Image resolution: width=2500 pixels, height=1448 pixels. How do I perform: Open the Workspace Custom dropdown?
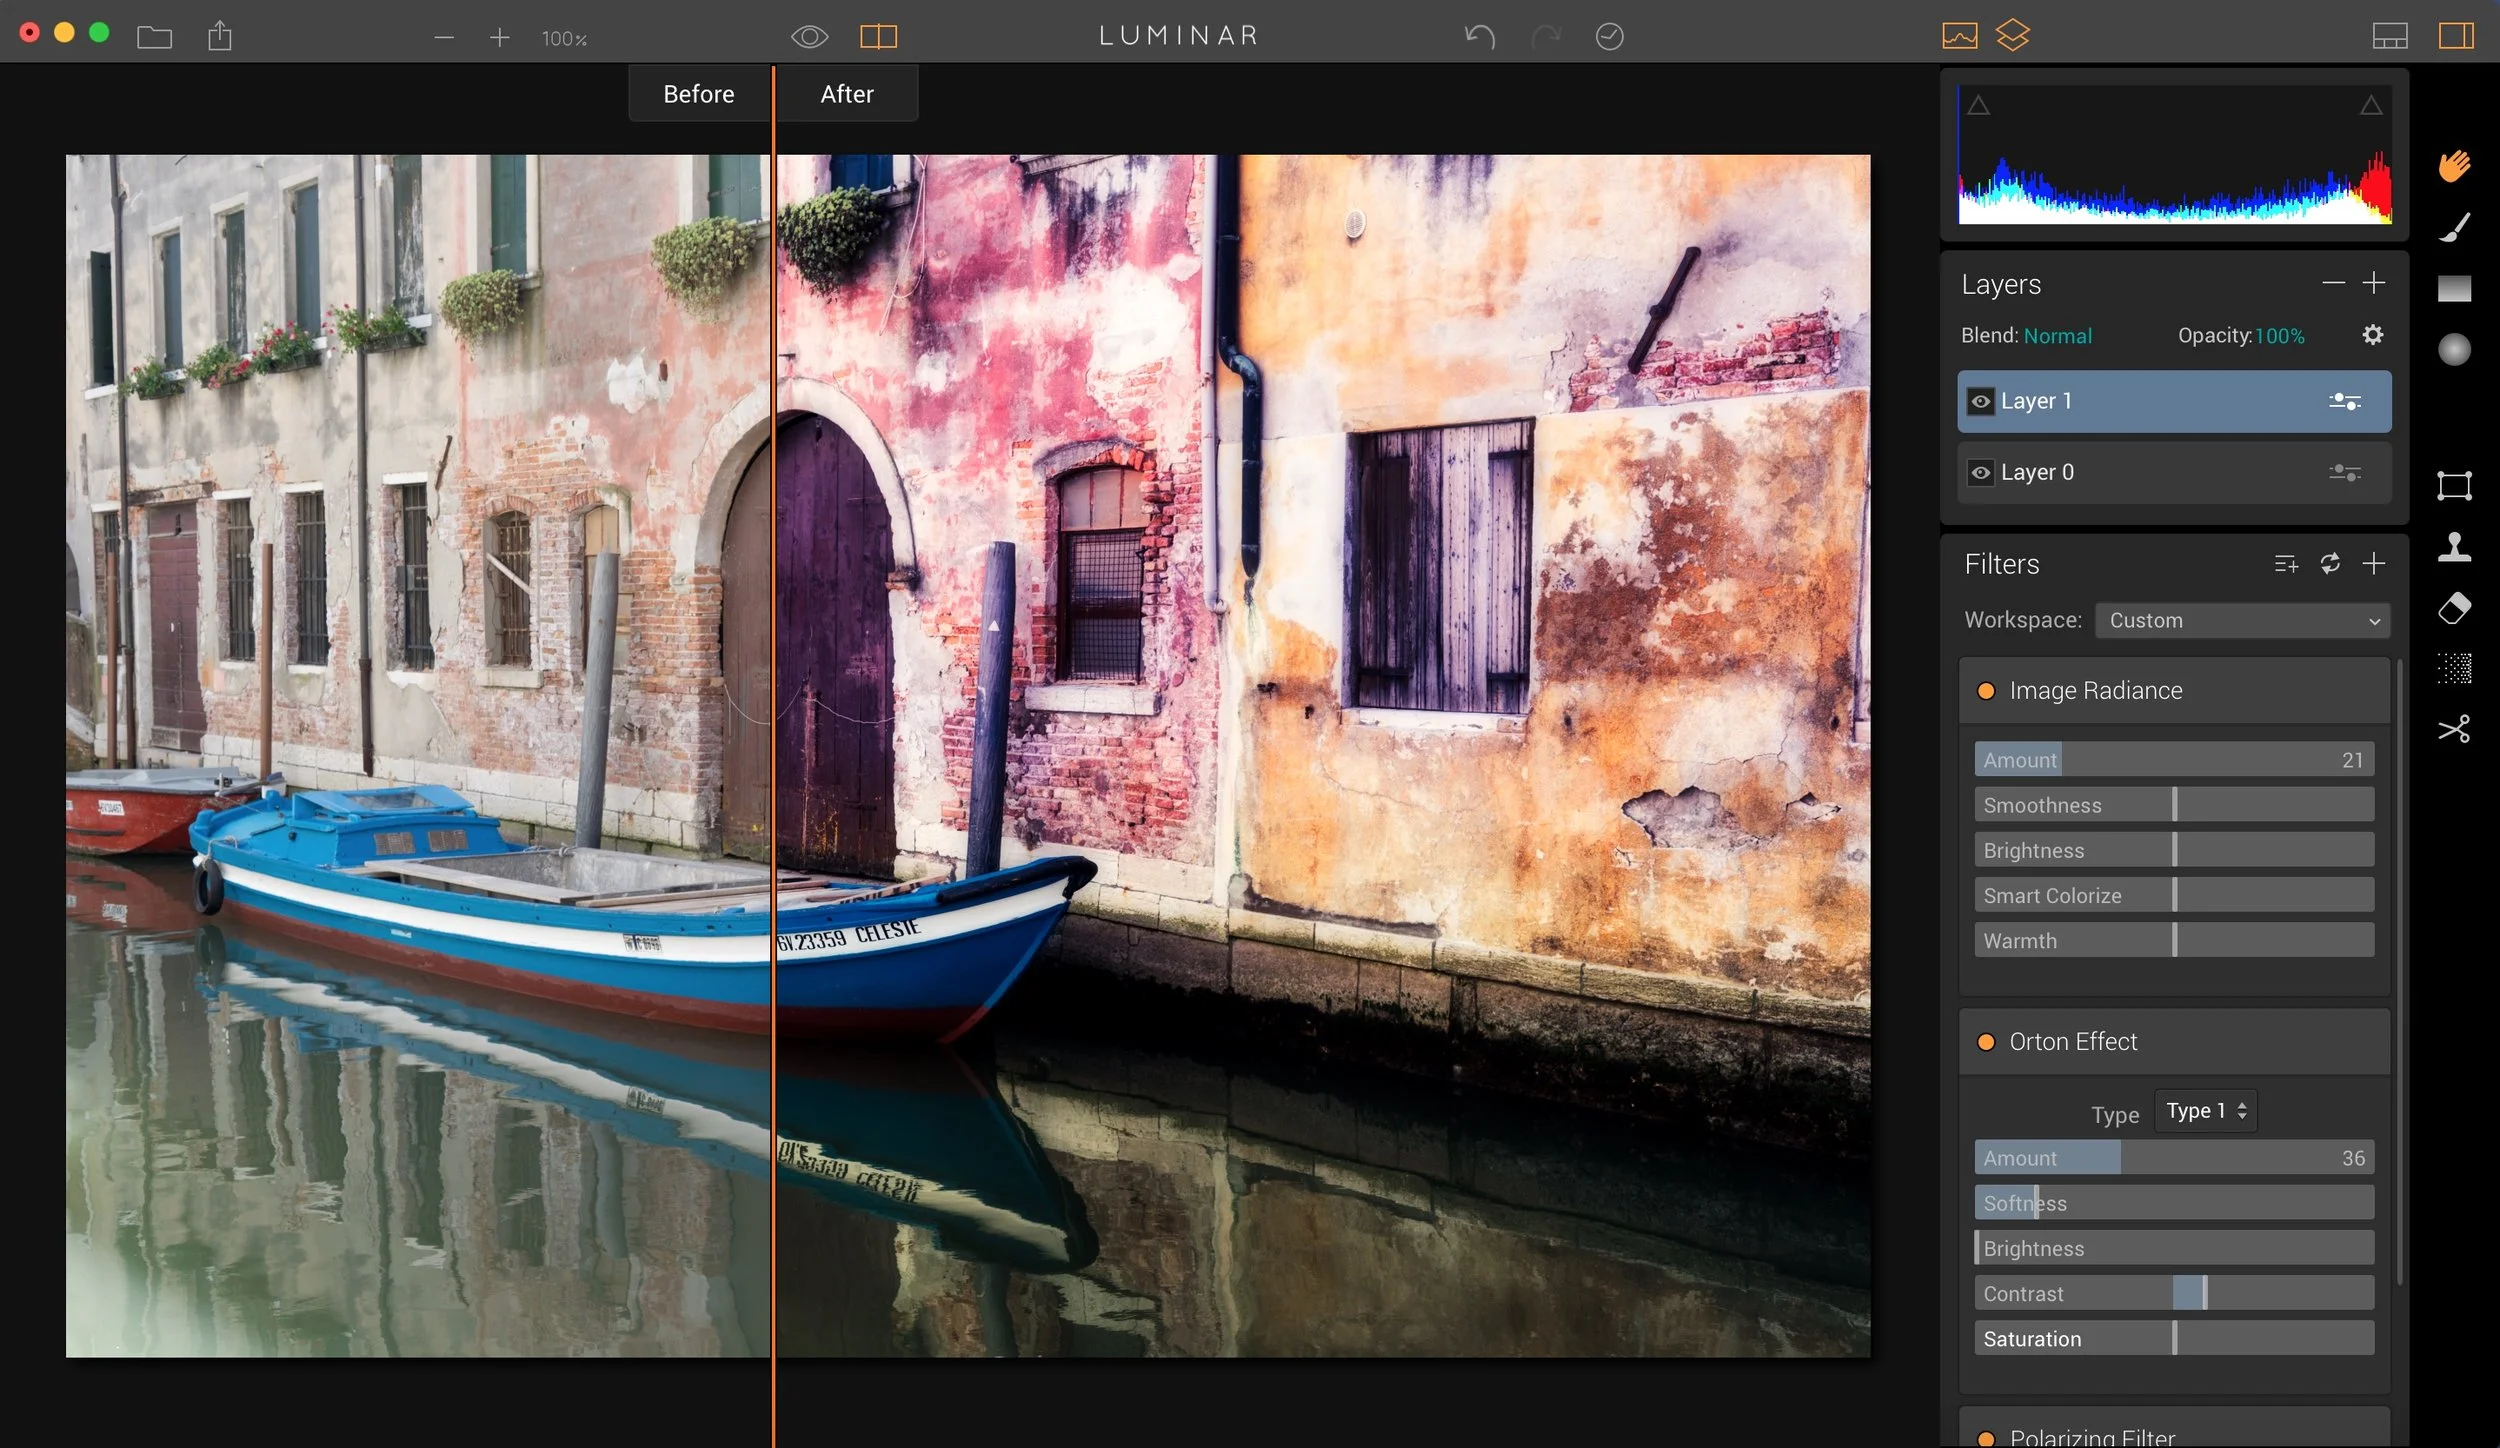2242,621
